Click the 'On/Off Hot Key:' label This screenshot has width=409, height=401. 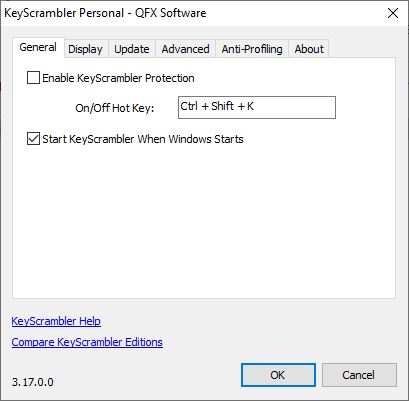(x=115, y=108)
